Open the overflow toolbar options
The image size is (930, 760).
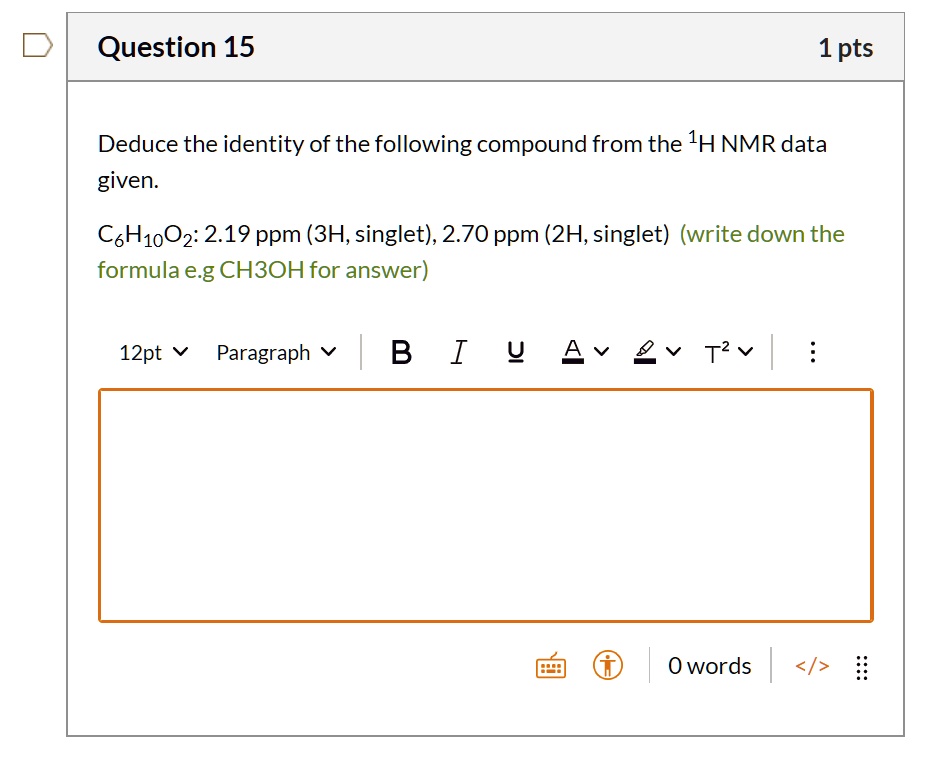point(812,351)
